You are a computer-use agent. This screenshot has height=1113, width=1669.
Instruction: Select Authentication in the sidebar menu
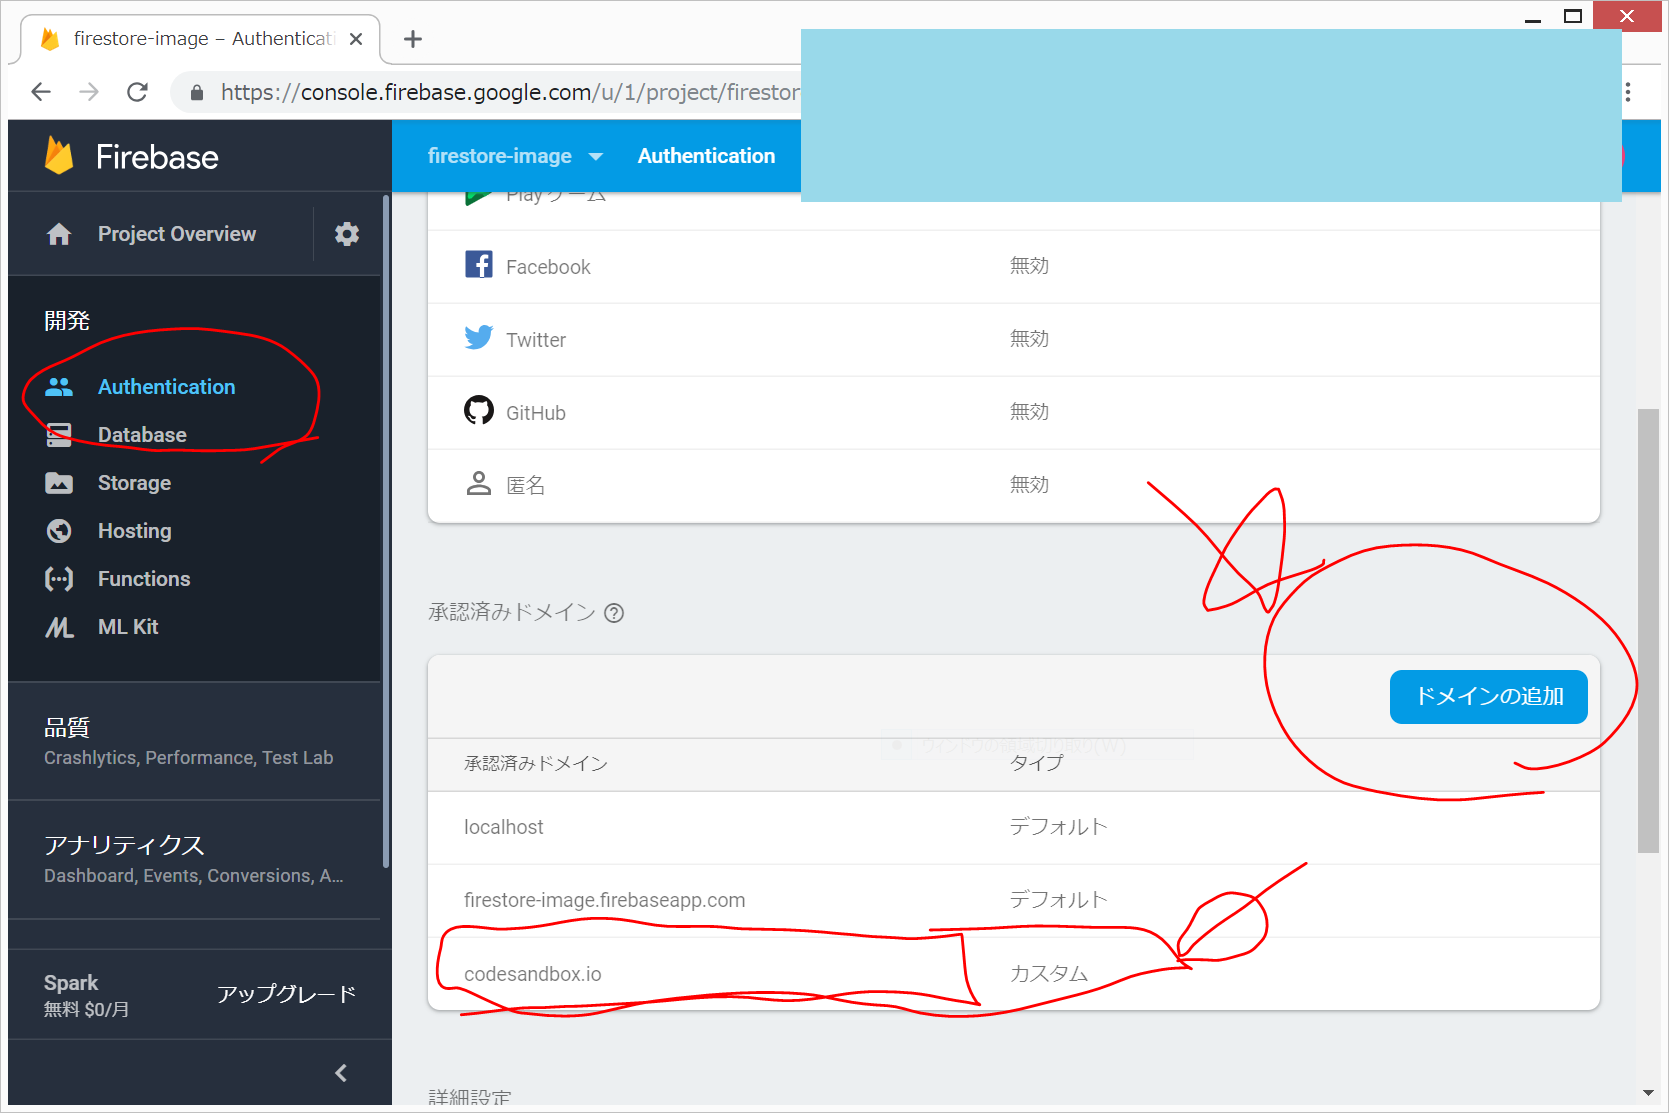166,387
